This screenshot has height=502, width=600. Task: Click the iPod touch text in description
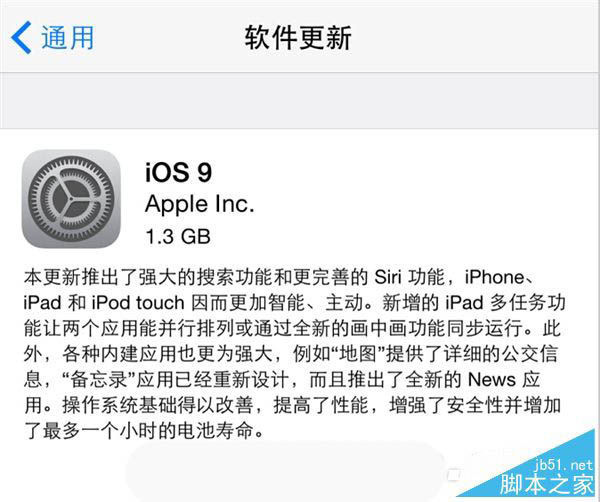(x=138, y=303)
